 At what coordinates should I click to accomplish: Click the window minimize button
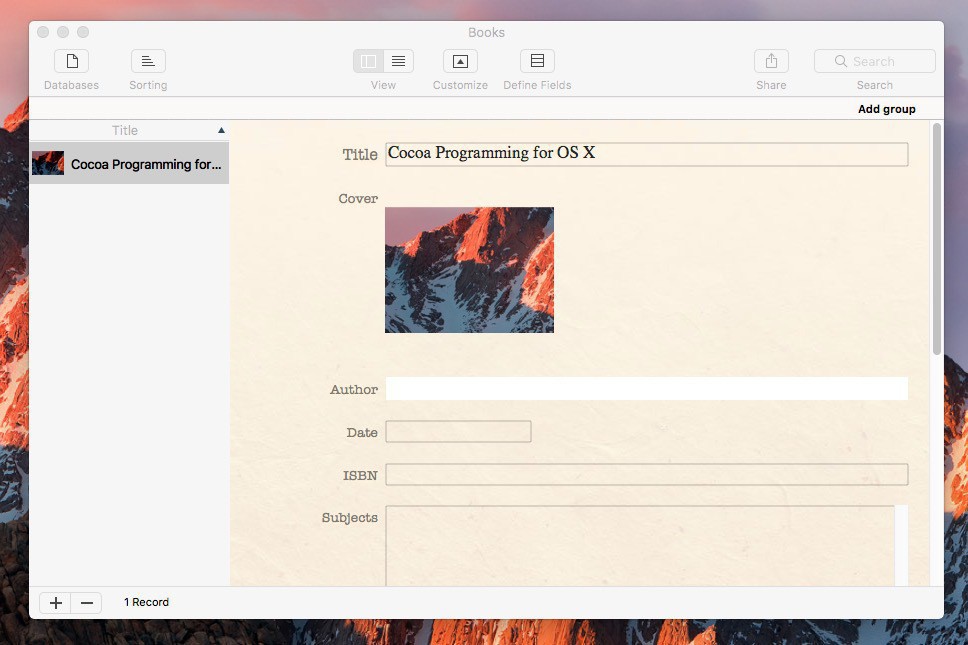63,32
